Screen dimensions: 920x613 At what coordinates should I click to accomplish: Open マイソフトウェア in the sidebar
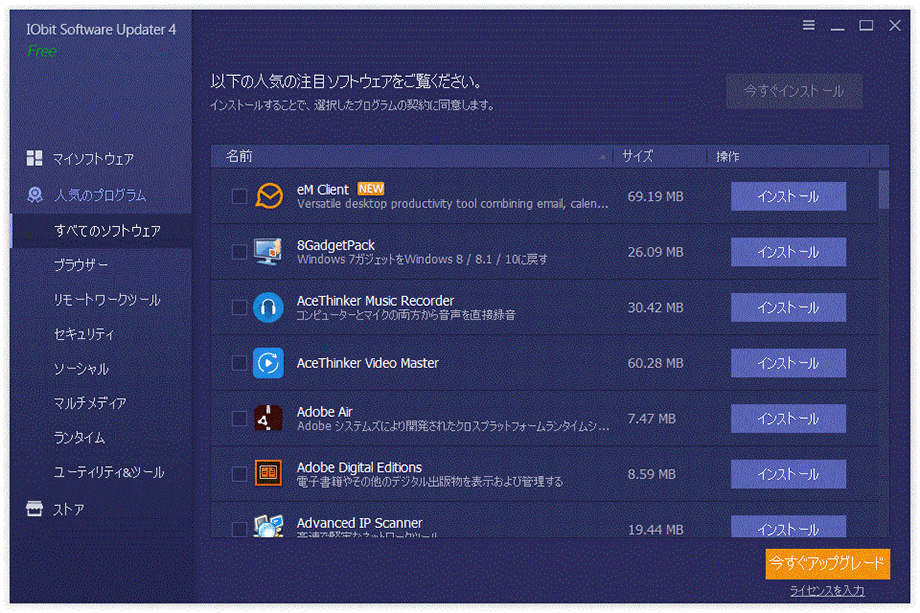tap(93, 159)
